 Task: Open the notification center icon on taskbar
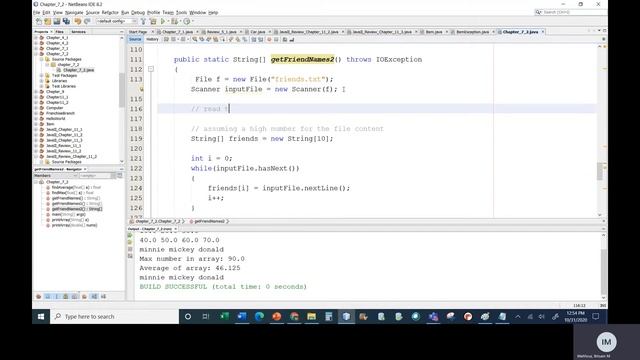[596, 316]
